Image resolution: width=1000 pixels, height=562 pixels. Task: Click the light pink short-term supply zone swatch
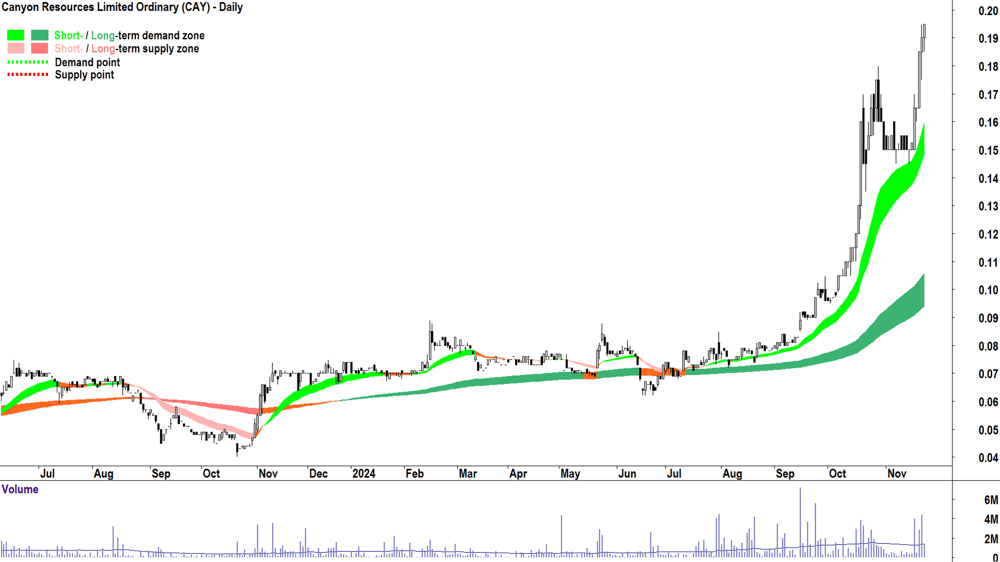[16, 48]
